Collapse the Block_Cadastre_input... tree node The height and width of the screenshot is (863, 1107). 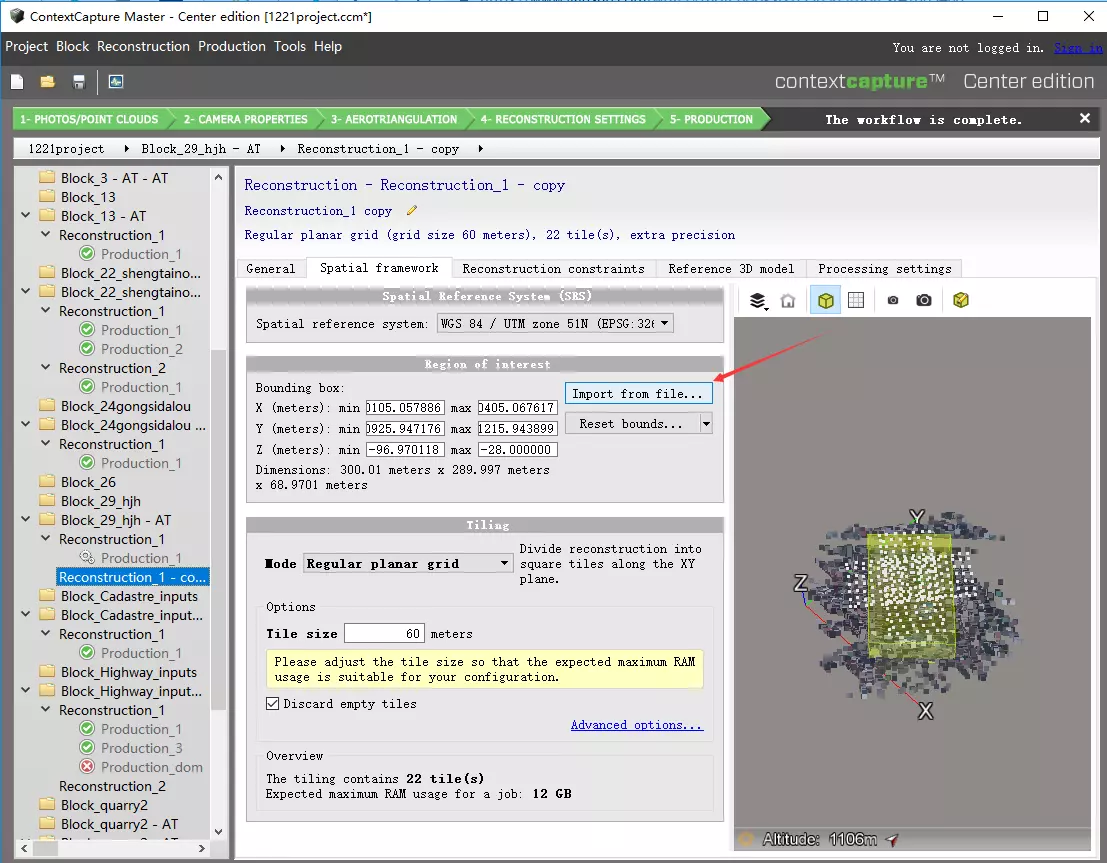(x=25, y=614)
